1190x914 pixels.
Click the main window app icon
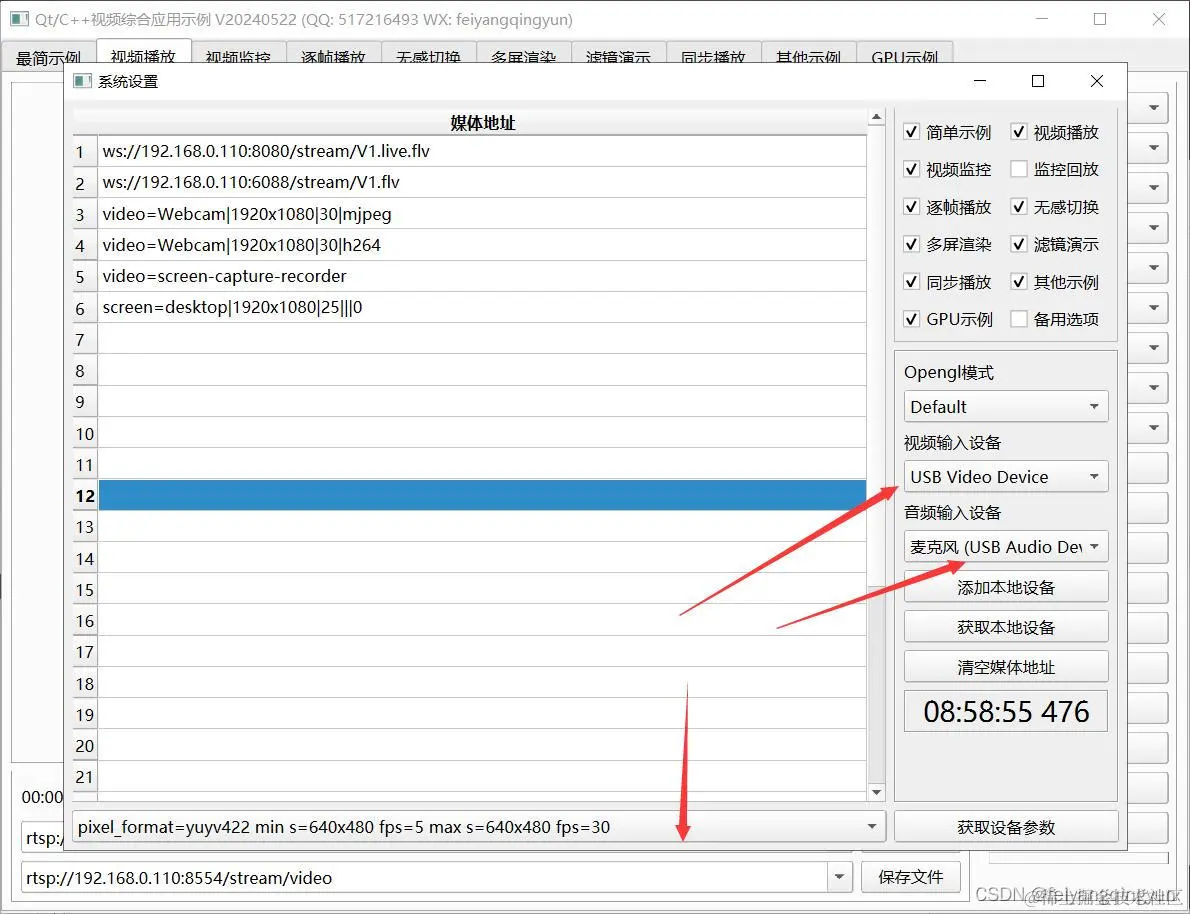pos(20,19)
